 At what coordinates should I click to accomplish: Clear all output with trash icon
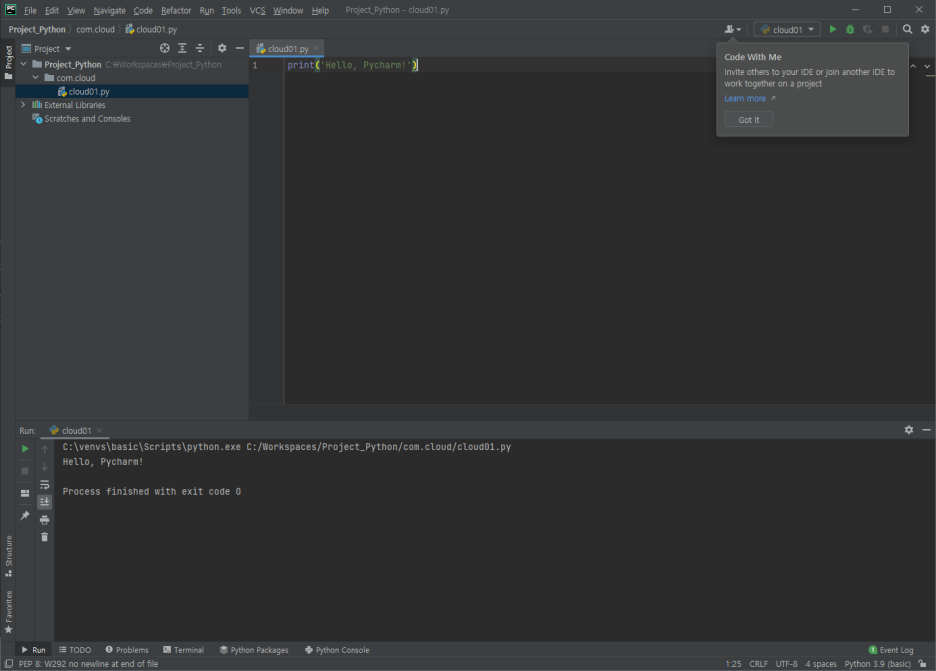(44, 537)
